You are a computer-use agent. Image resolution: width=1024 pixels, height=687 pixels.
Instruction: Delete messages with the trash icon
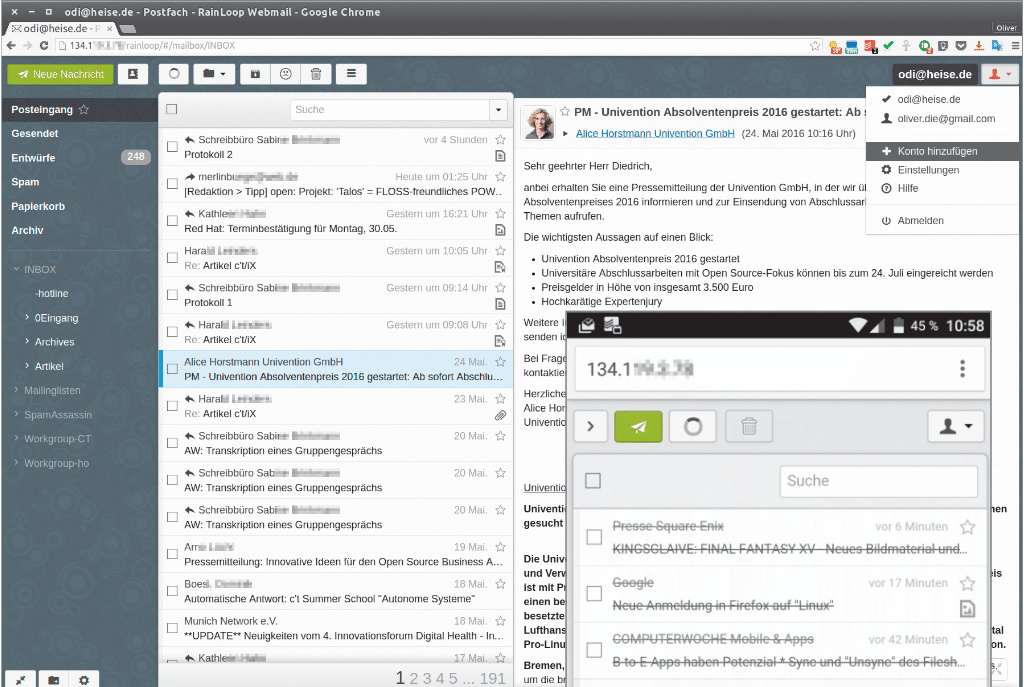tap(316, 74)
